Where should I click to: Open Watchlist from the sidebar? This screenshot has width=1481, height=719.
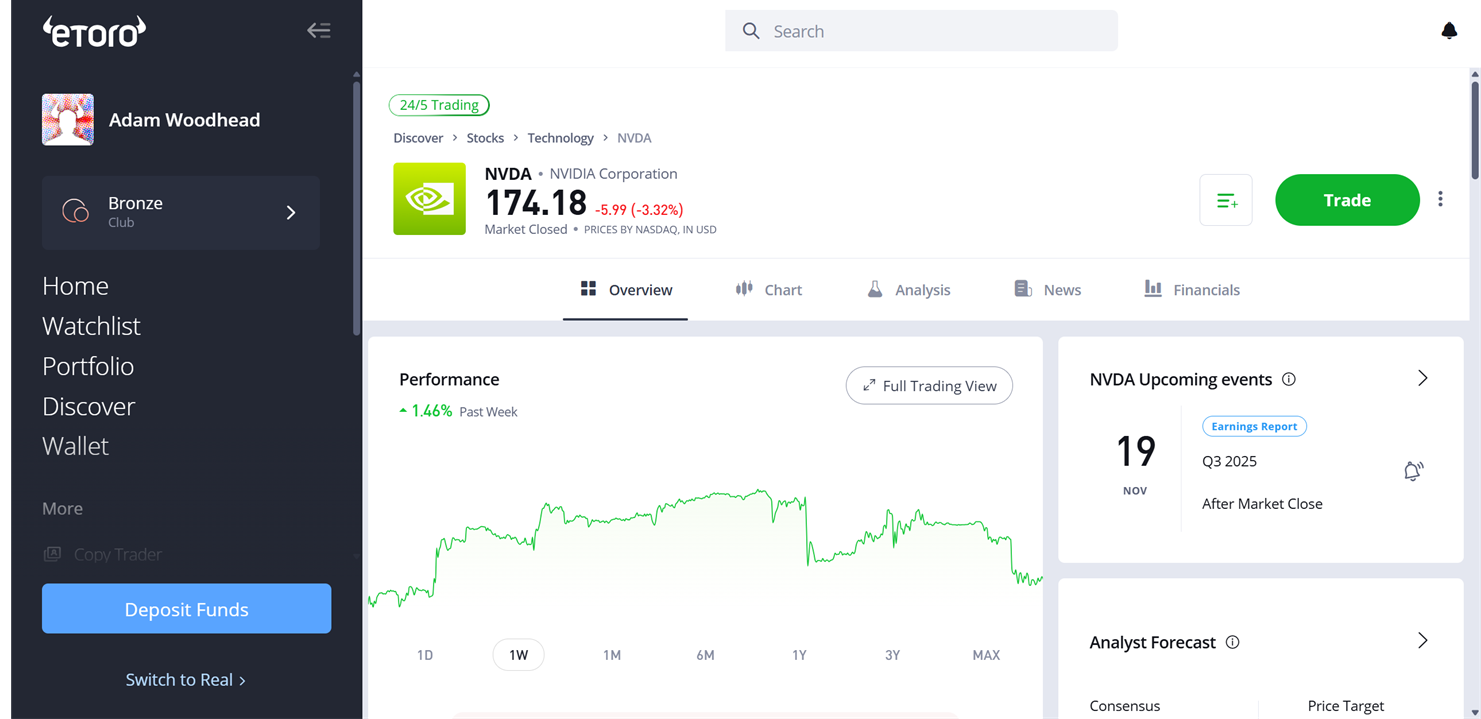click(x=91, y=326)
